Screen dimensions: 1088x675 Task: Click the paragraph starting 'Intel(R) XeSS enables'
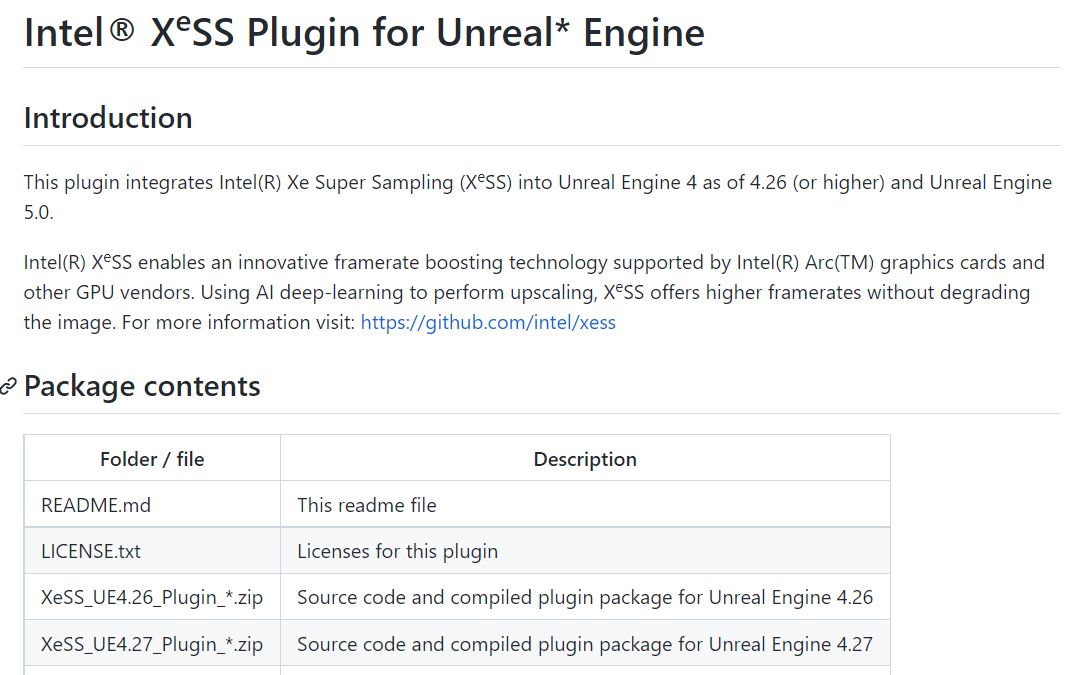[534, 292]
